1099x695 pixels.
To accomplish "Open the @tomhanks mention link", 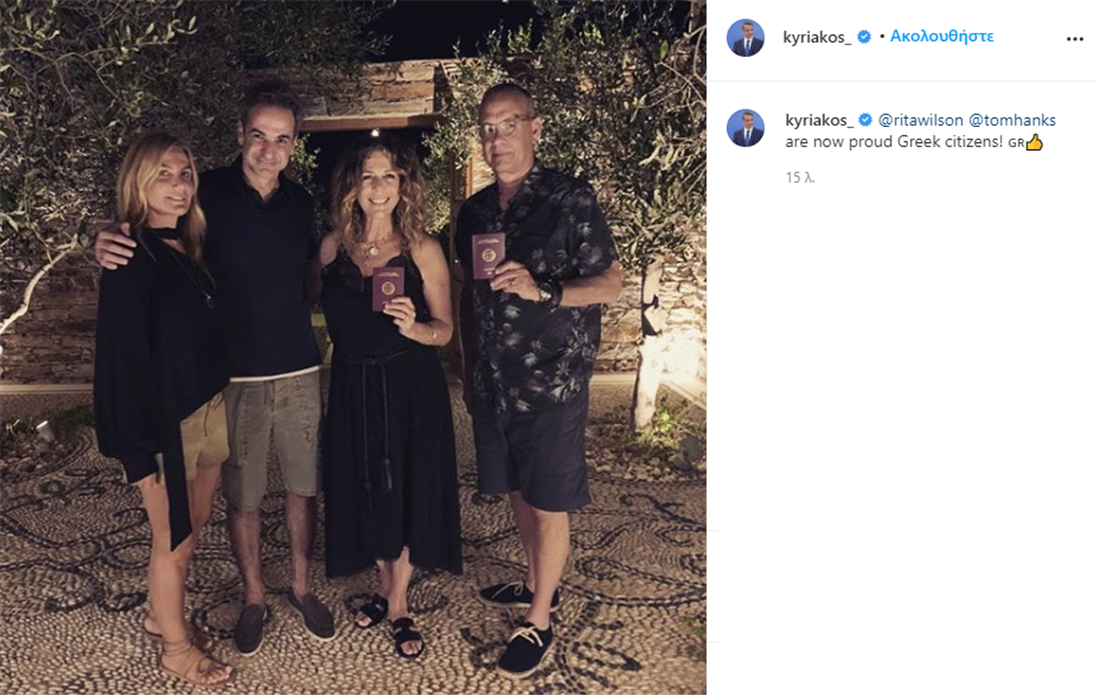I will pyautogui.click(x=1012, y=121).
